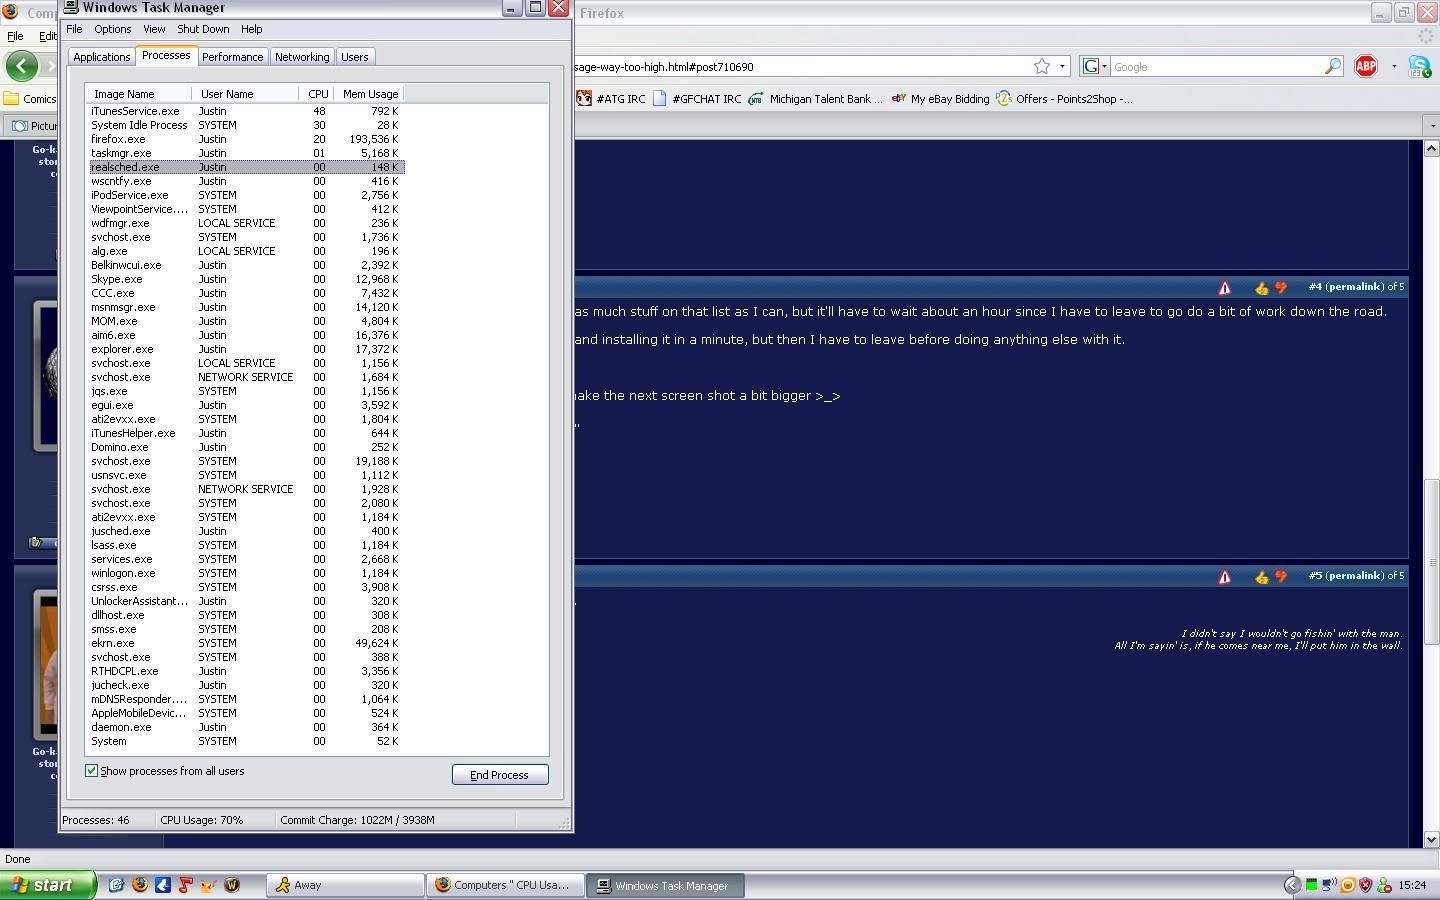Click in the Google search input field
This screenshot has height=900, width=1440.
click(1217, 67)
